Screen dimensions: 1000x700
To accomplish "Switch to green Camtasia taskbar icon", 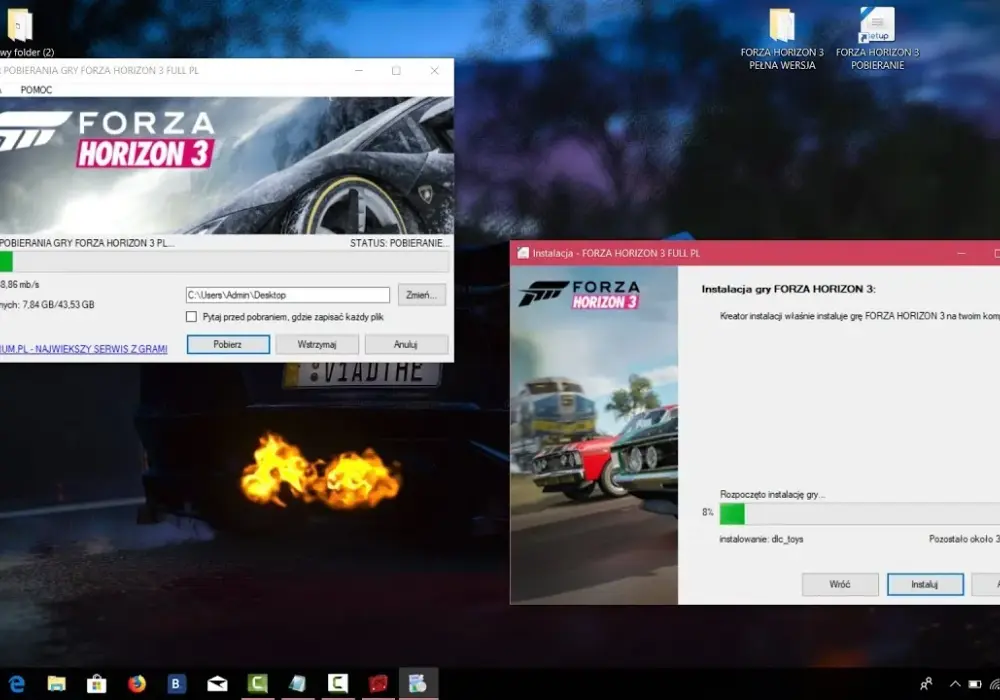I will [258, 683].
